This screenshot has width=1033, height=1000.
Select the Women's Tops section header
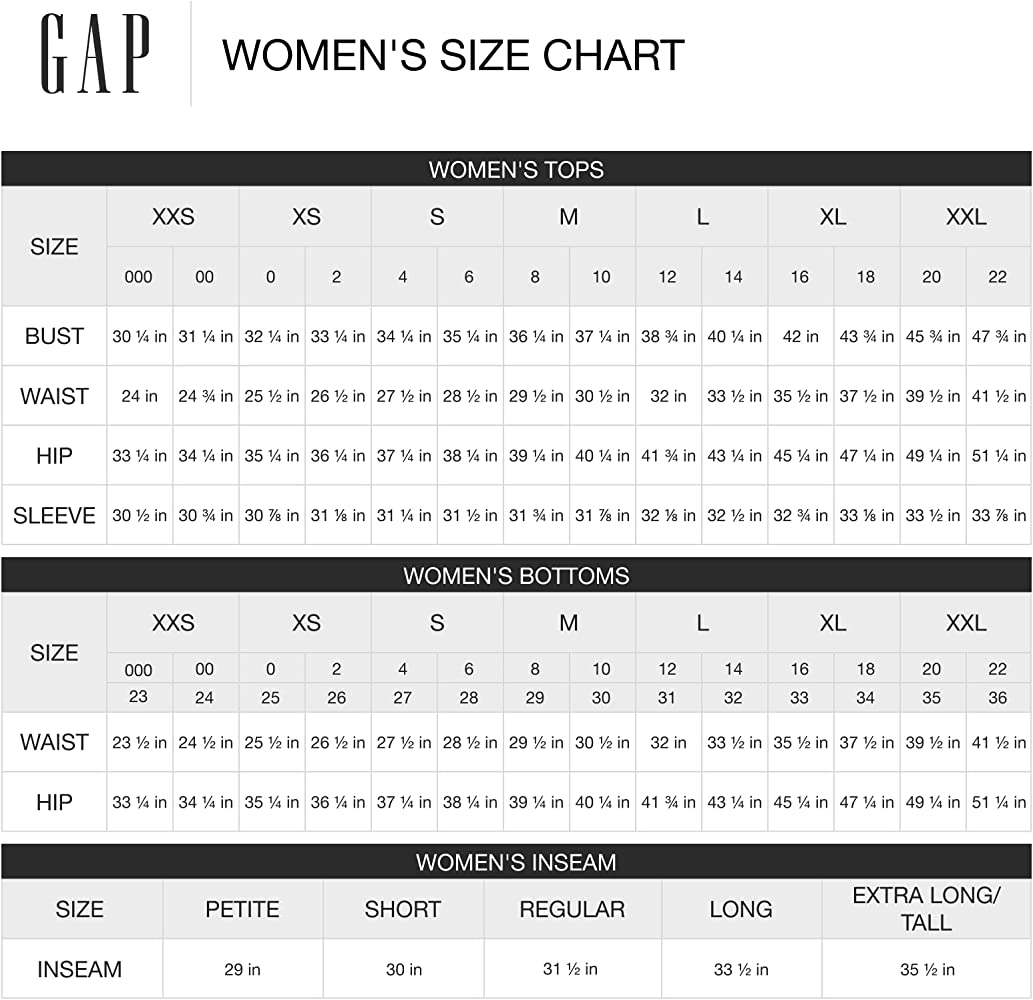(516, 169)
